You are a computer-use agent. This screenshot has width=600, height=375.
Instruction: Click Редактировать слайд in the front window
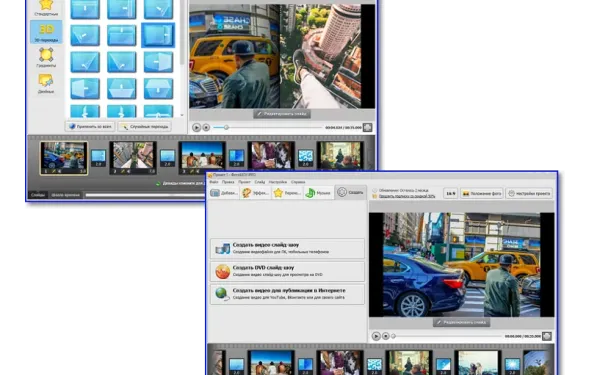coord(461,322)
